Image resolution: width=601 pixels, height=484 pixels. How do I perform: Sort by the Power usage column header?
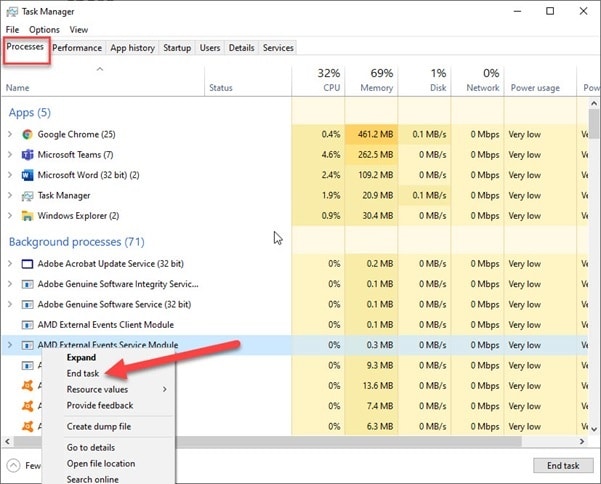pos(540,81)
